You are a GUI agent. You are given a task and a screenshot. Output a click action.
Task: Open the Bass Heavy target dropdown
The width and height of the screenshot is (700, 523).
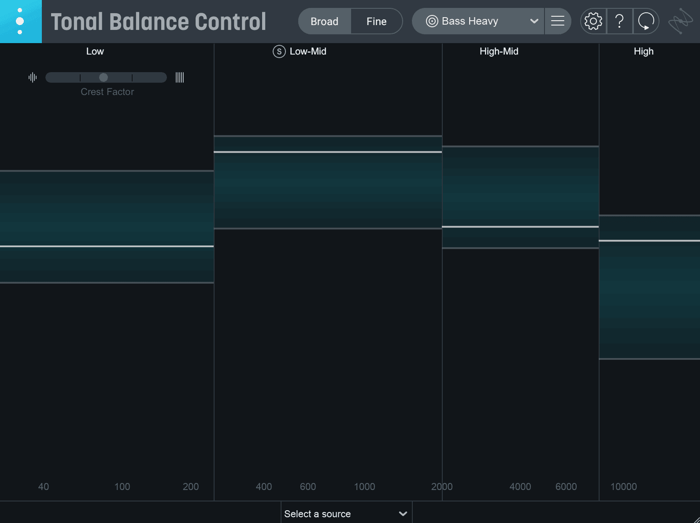point(478,21)
